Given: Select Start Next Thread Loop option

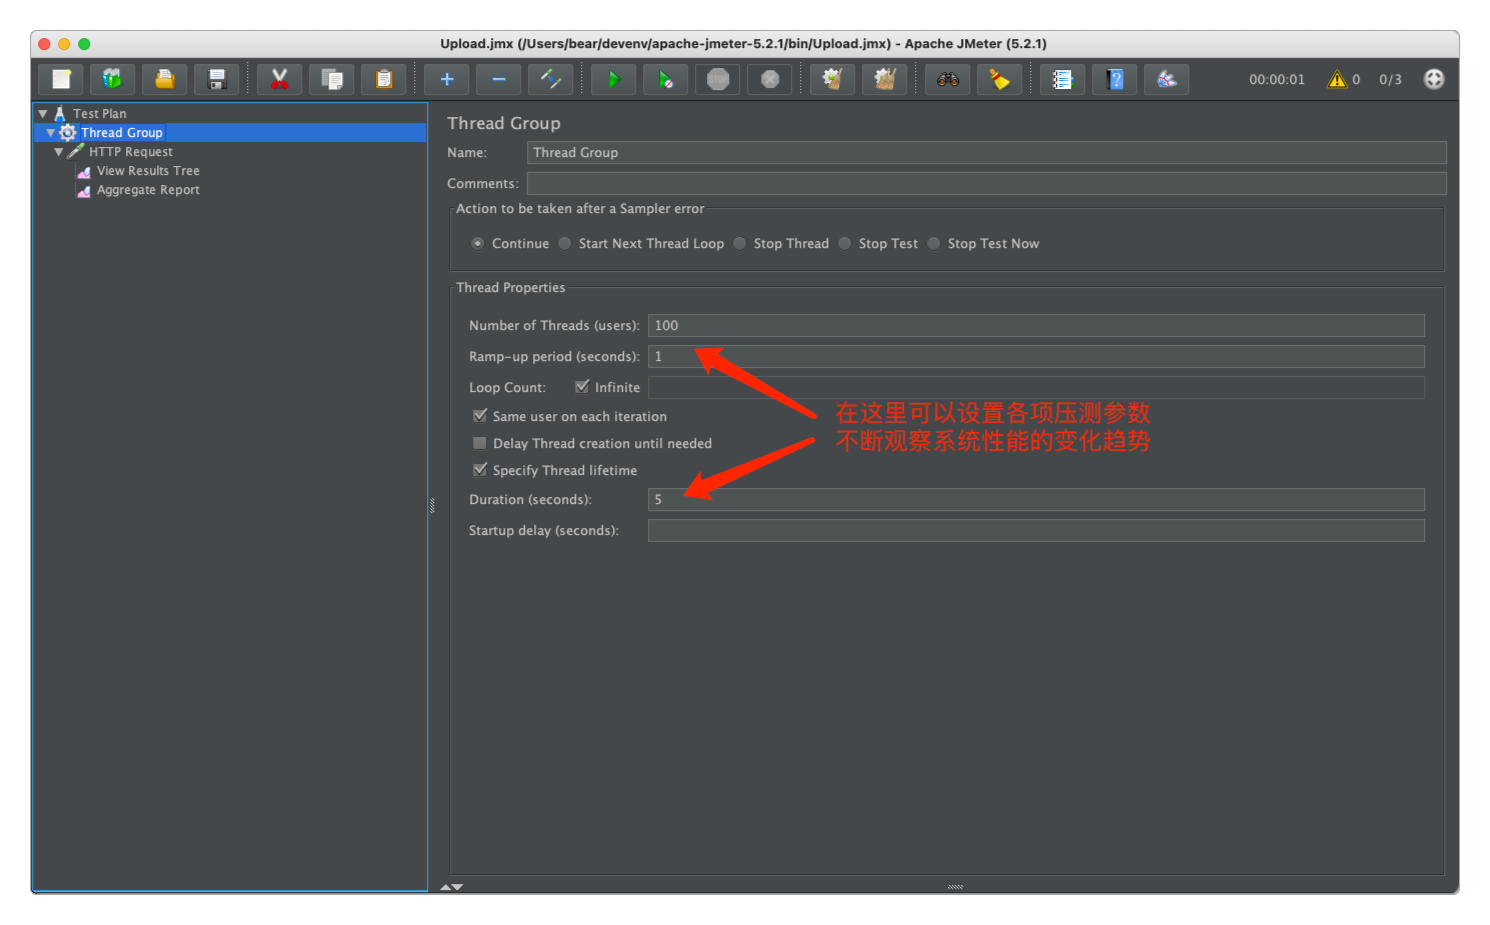Looking at the screenshot, I should [565, 243].
